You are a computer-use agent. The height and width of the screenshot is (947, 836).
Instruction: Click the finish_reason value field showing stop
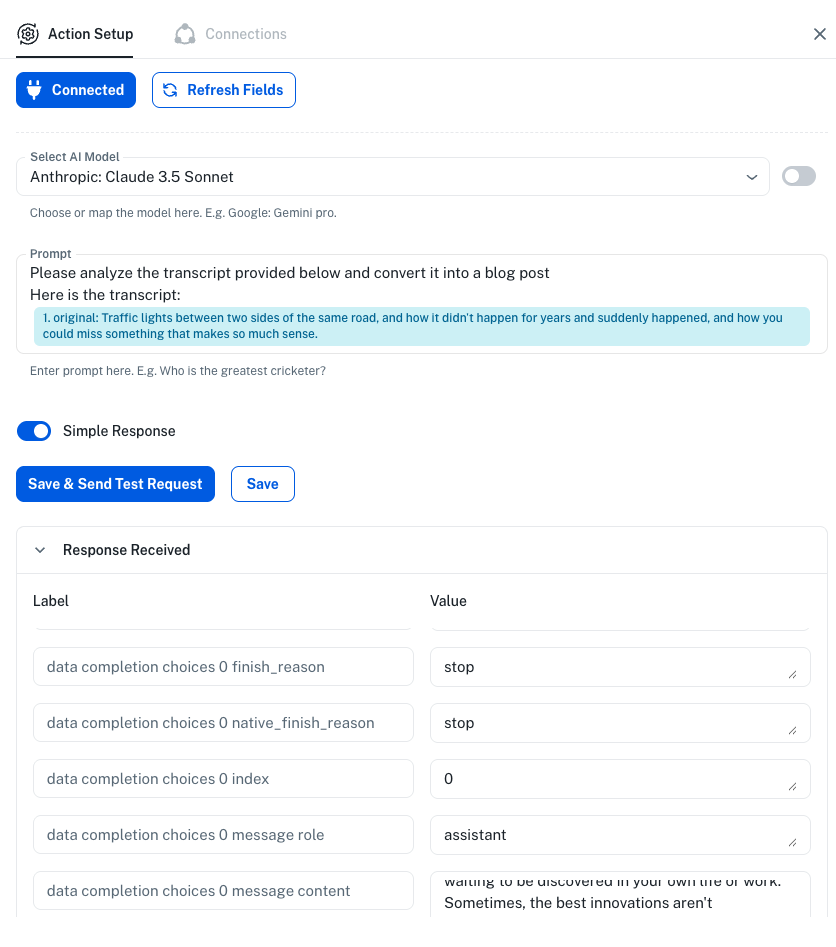click(610, 667)
